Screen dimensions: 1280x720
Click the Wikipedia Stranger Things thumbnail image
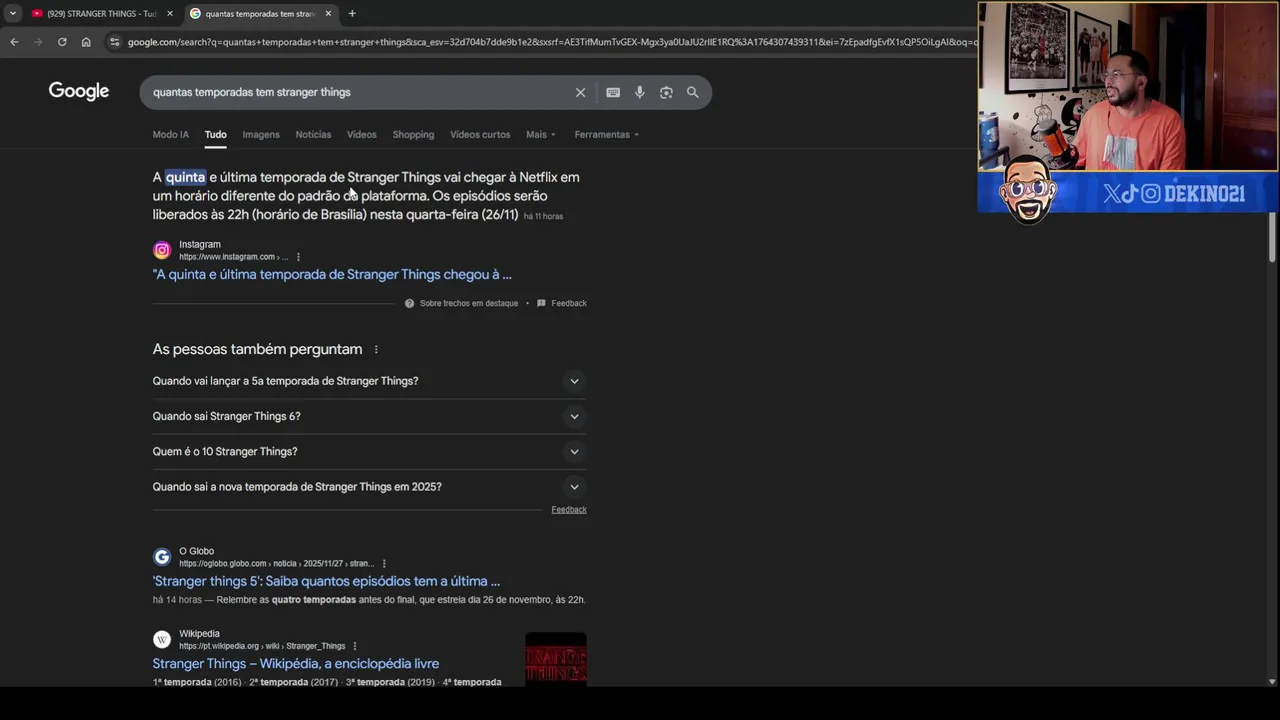coord(556,660)
